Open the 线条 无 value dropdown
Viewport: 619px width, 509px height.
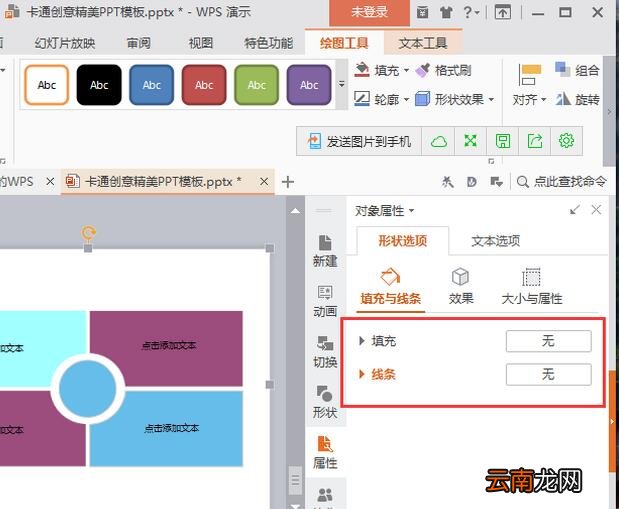tap(548, 374)
